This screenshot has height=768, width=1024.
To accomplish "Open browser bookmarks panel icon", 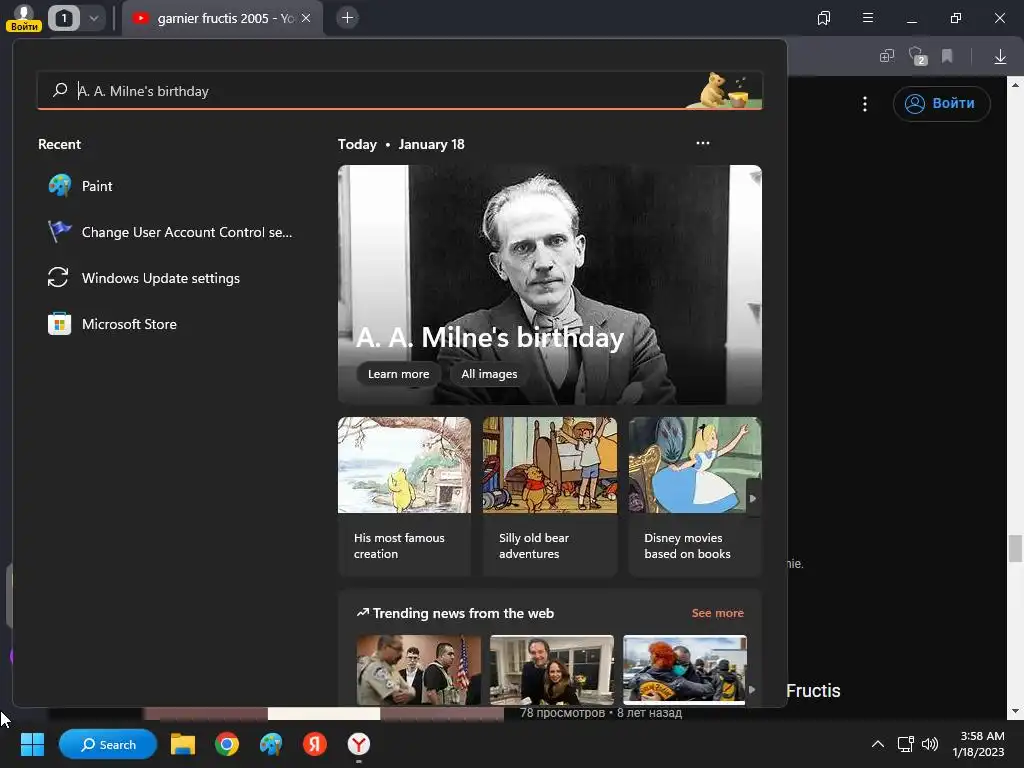I will (824, 18).
